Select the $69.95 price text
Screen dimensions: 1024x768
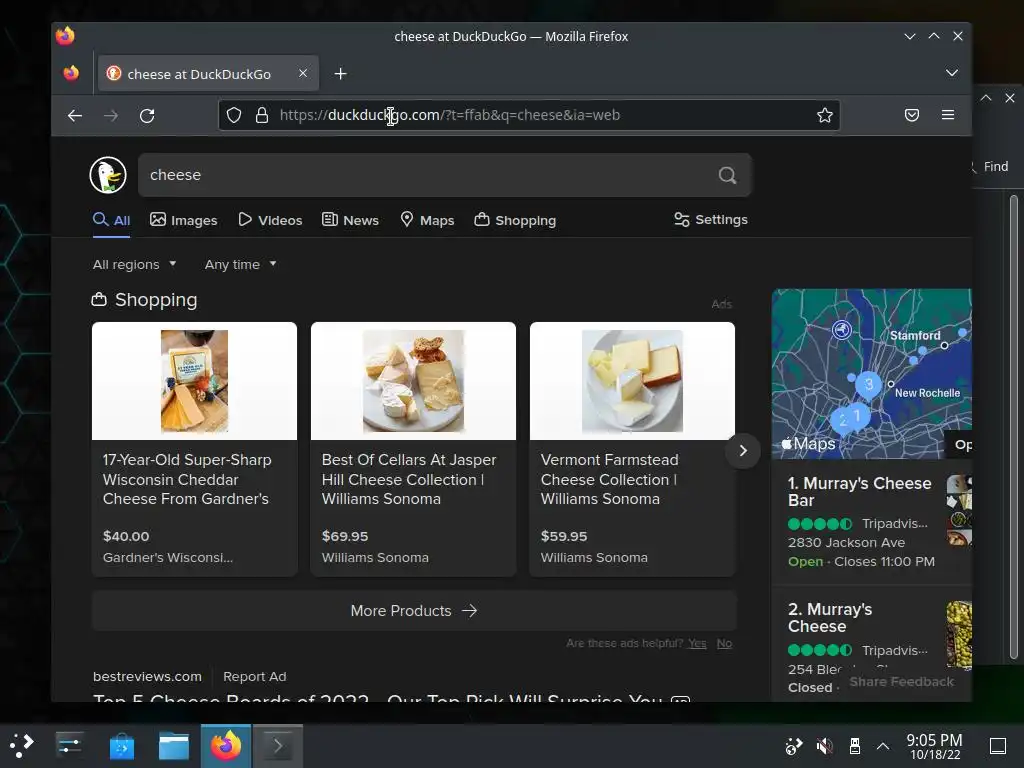tap(345, 536)
